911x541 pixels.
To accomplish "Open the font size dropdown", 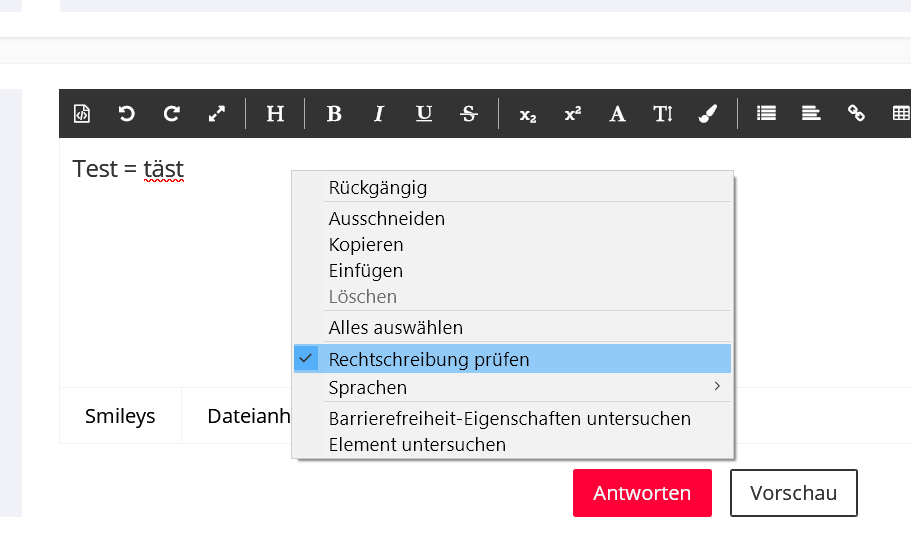I will coord(663,114).
